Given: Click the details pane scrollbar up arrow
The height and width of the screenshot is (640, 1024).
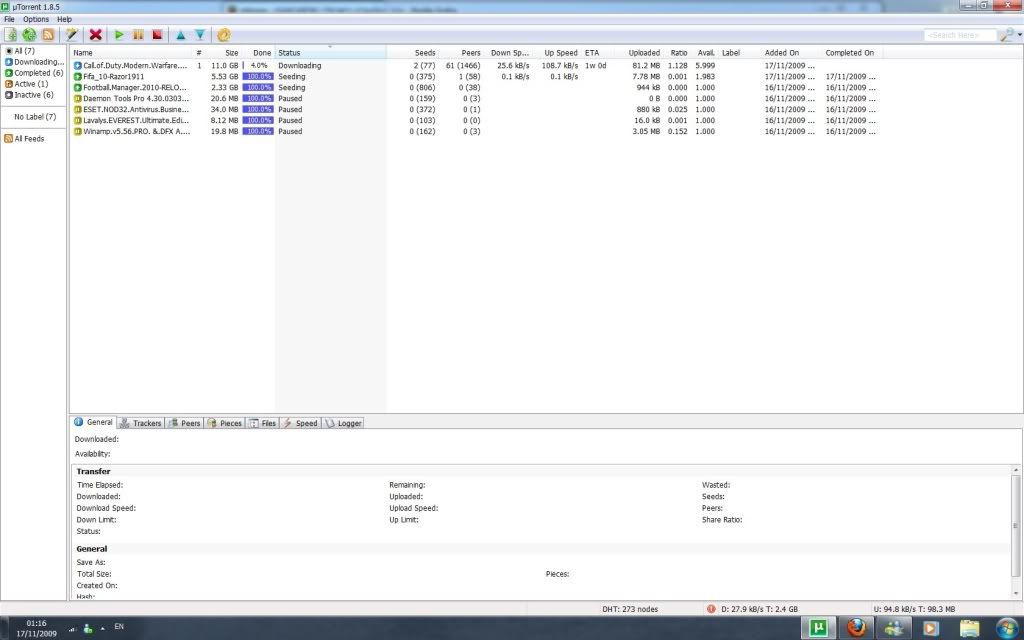Looking at the screenshot, I should coord(1016,470).
